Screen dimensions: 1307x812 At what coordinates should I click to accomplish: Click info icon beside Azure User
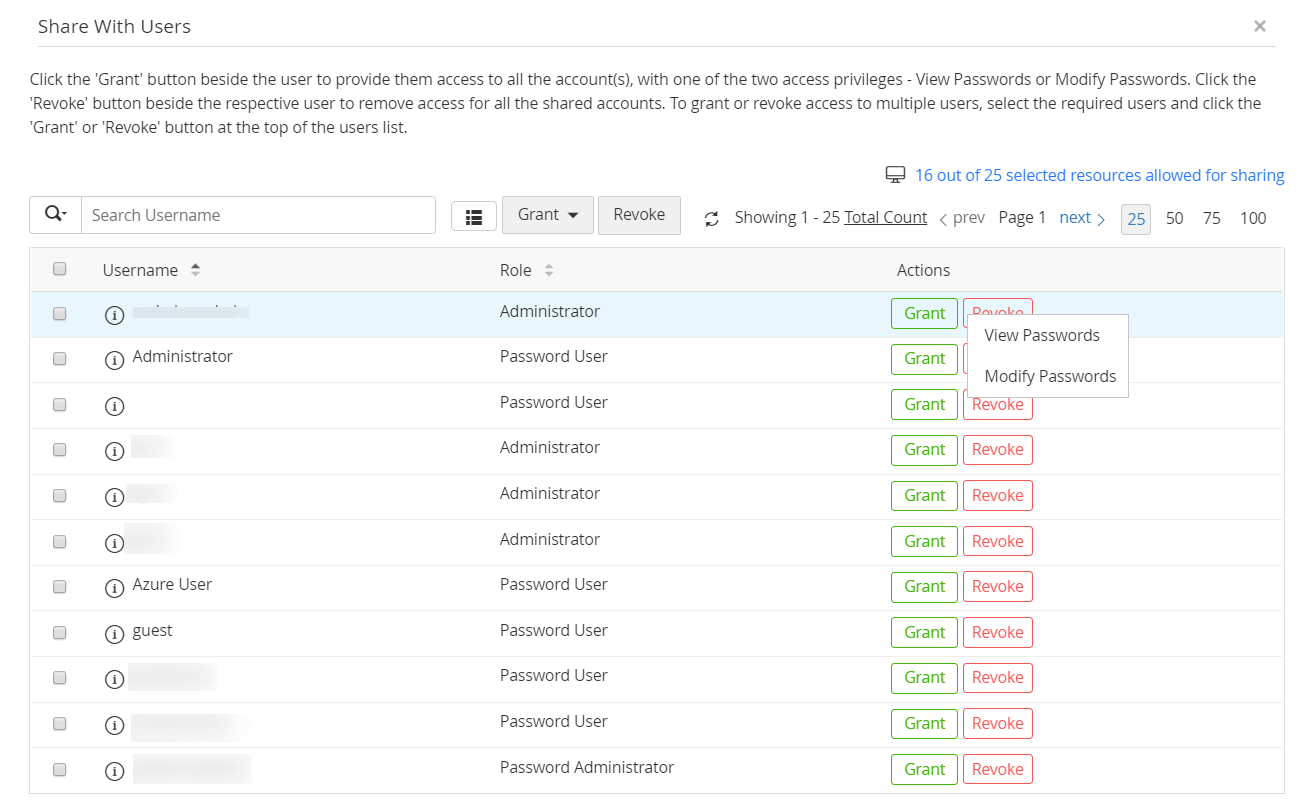114,587
